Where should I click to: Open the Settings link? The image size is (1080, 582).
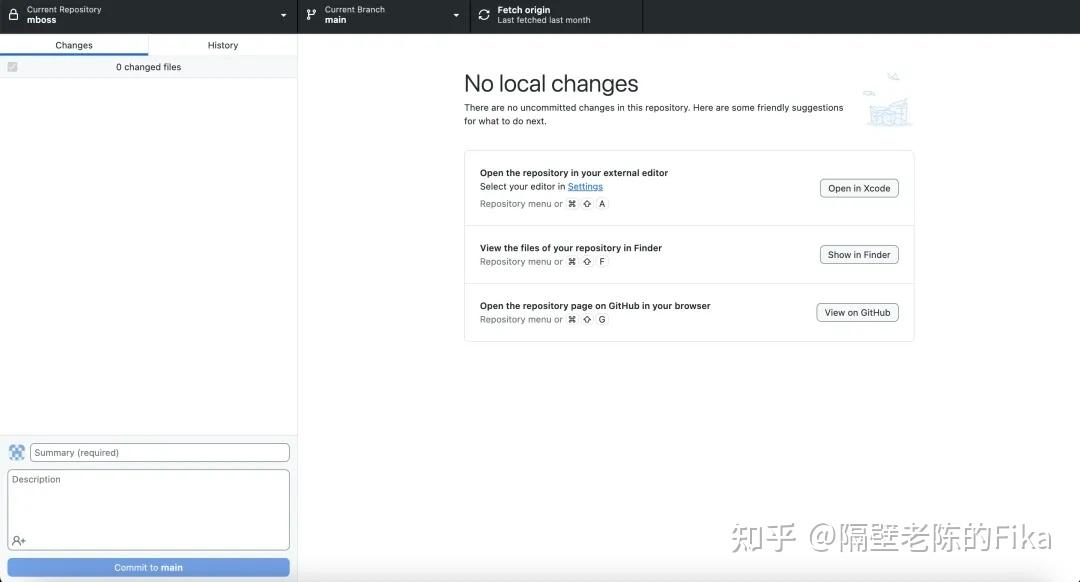[585, 186]
